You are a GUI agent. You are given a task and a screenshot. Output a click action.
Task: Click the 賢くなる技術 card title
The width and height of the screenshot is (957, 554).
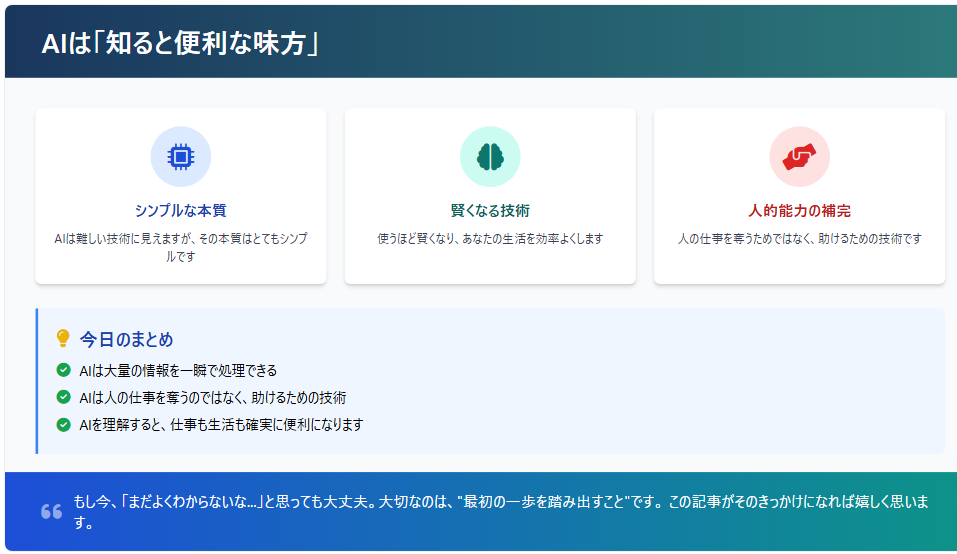coord(489,211)
